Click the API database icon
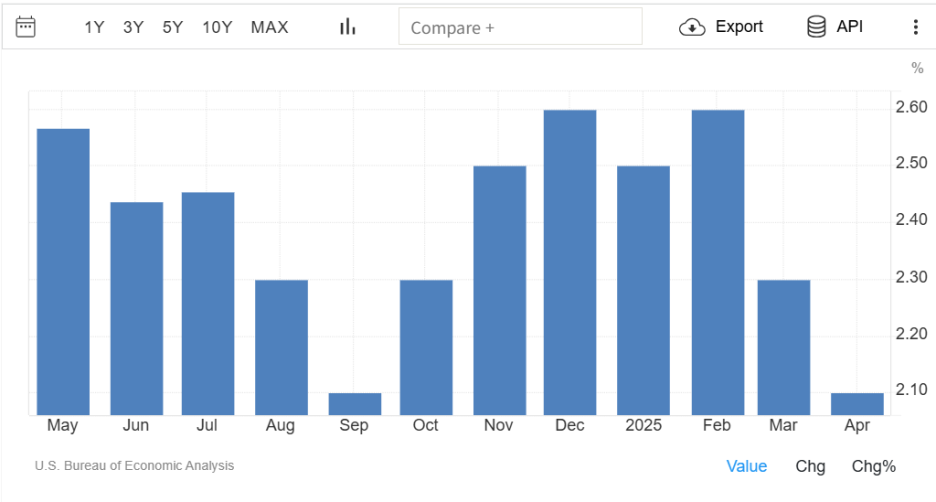This screenshot has width=936, height=502. point(816,27)
